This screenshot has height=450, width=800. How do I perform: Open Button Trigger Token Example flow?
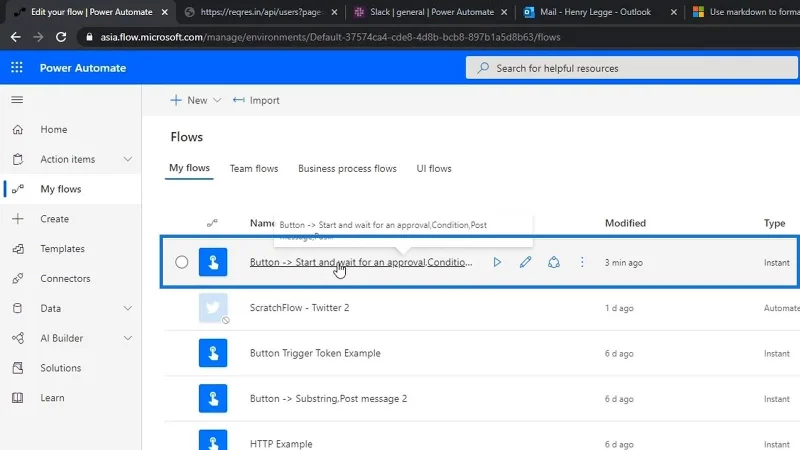315,353
